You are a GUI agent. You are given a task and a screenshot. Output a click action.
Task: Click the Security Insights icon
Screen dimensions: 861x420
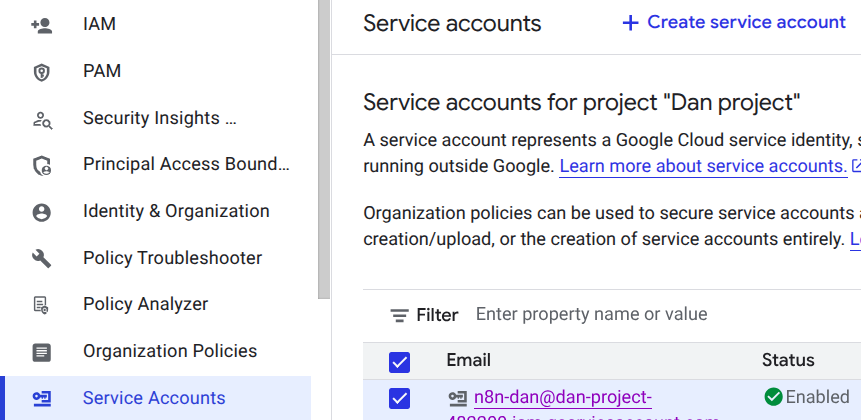click(x=41, y=119)
